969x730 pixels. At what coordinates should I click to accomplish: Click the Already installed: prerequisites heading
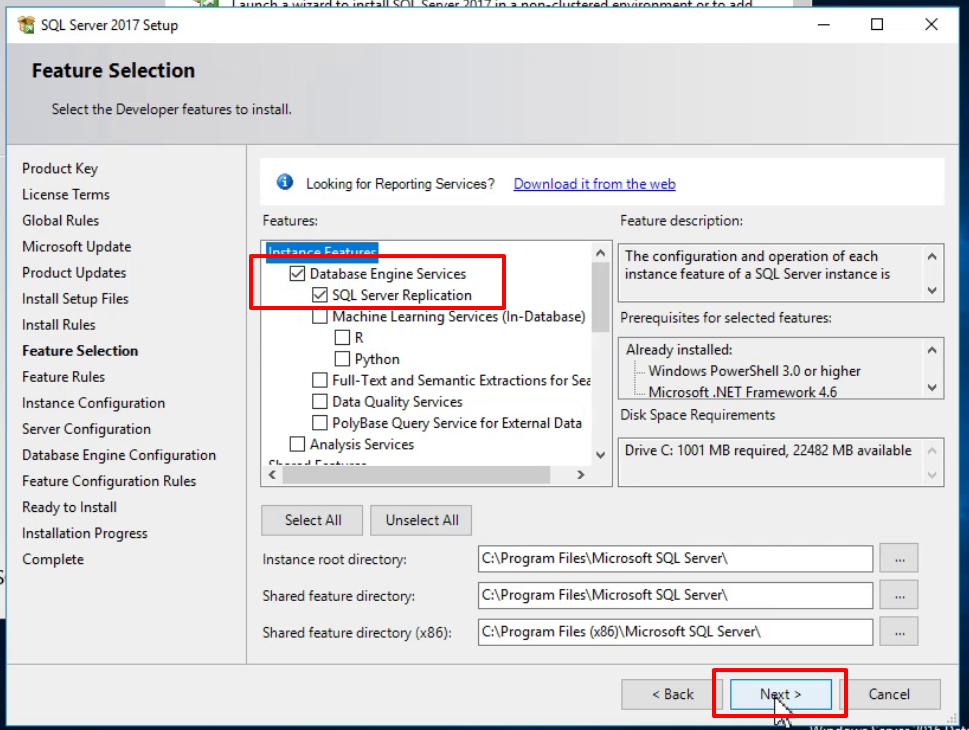[679, 350]
